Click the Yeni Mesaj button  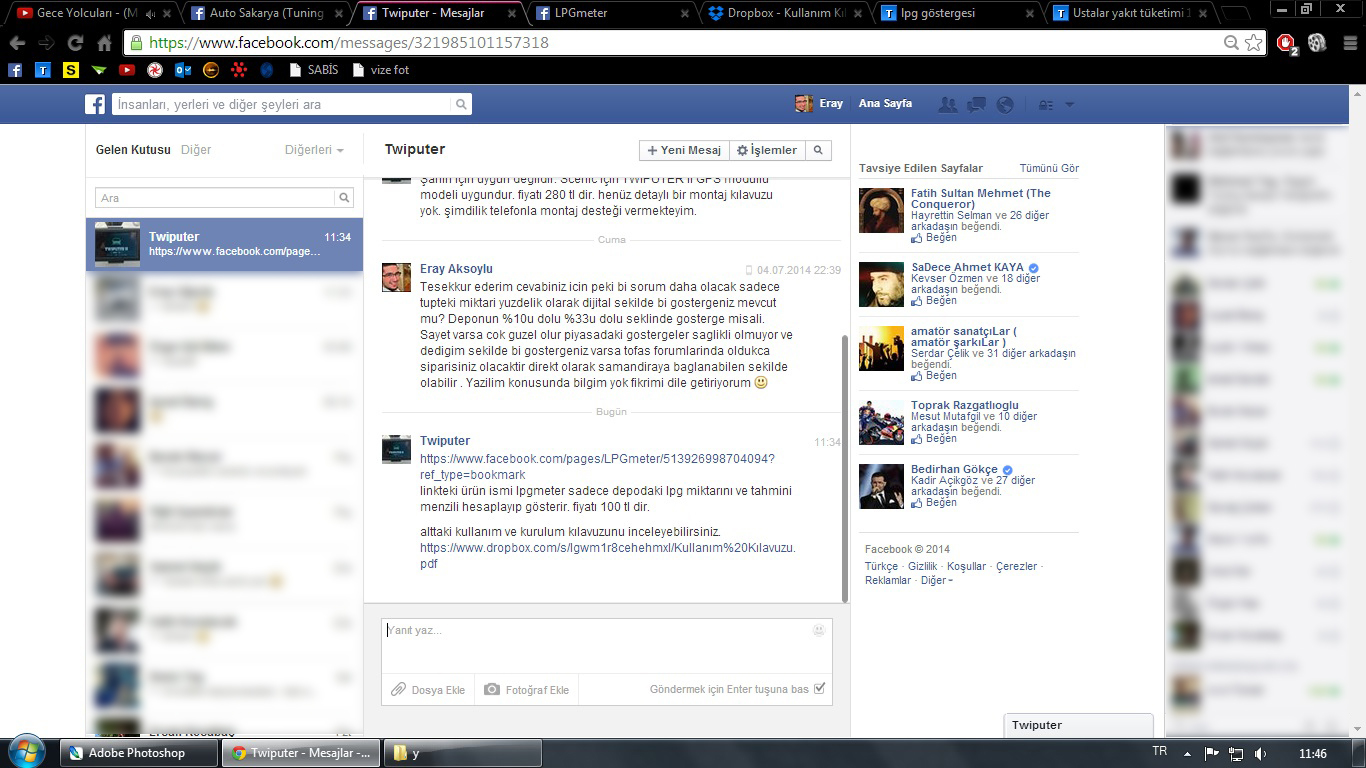pos(684,150)
